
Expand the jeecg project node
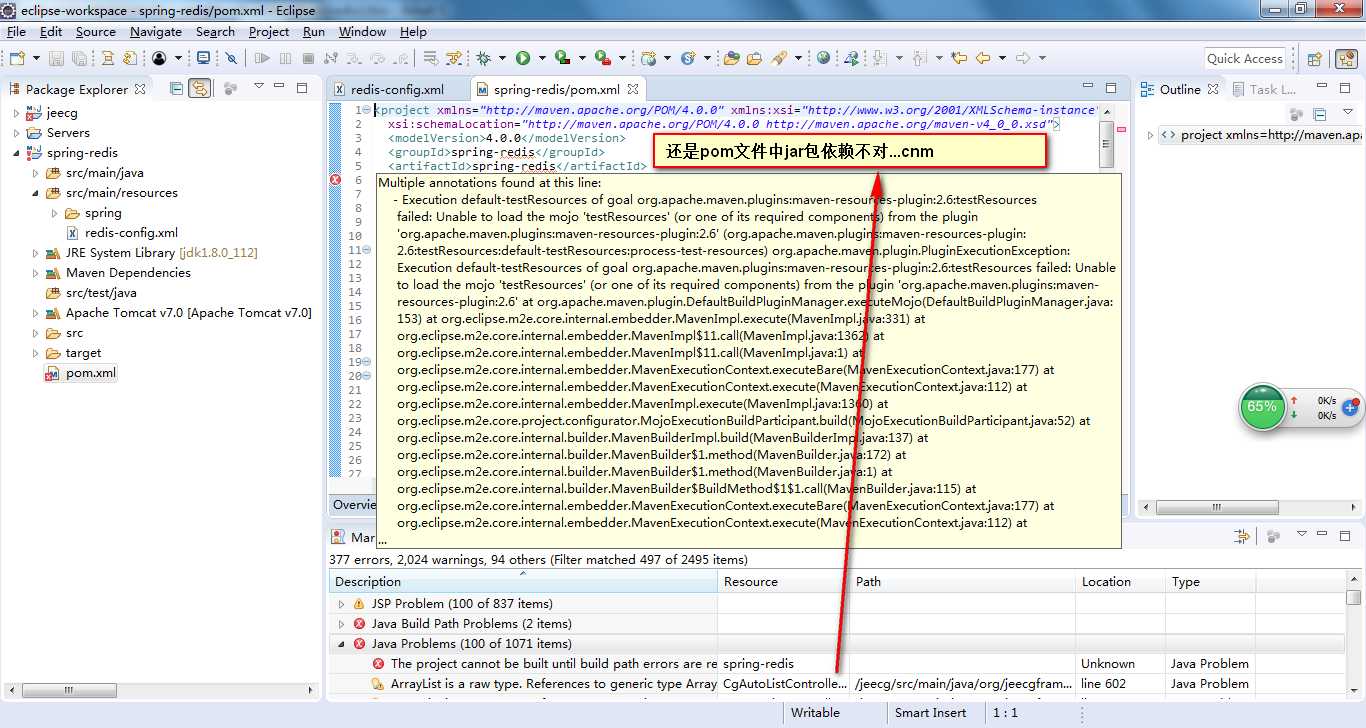(16, 113)
